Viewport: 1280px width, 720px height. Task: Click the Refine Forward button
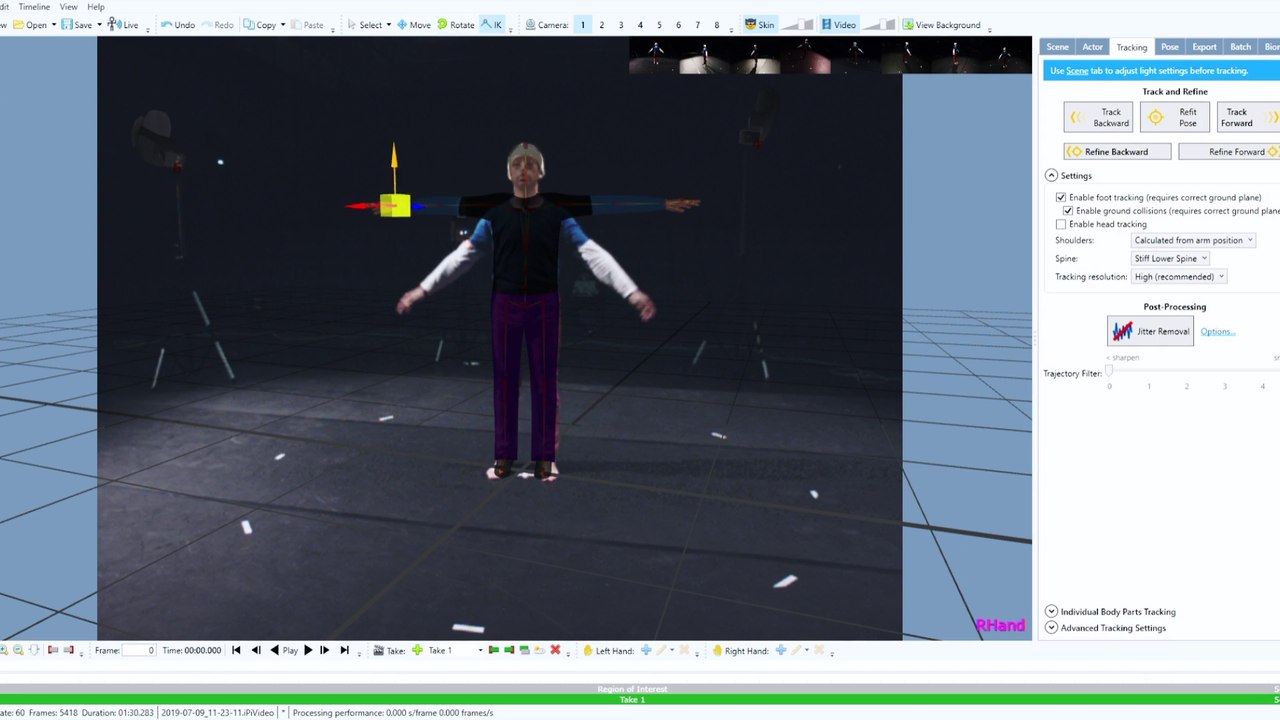(x=1229, y=152)
